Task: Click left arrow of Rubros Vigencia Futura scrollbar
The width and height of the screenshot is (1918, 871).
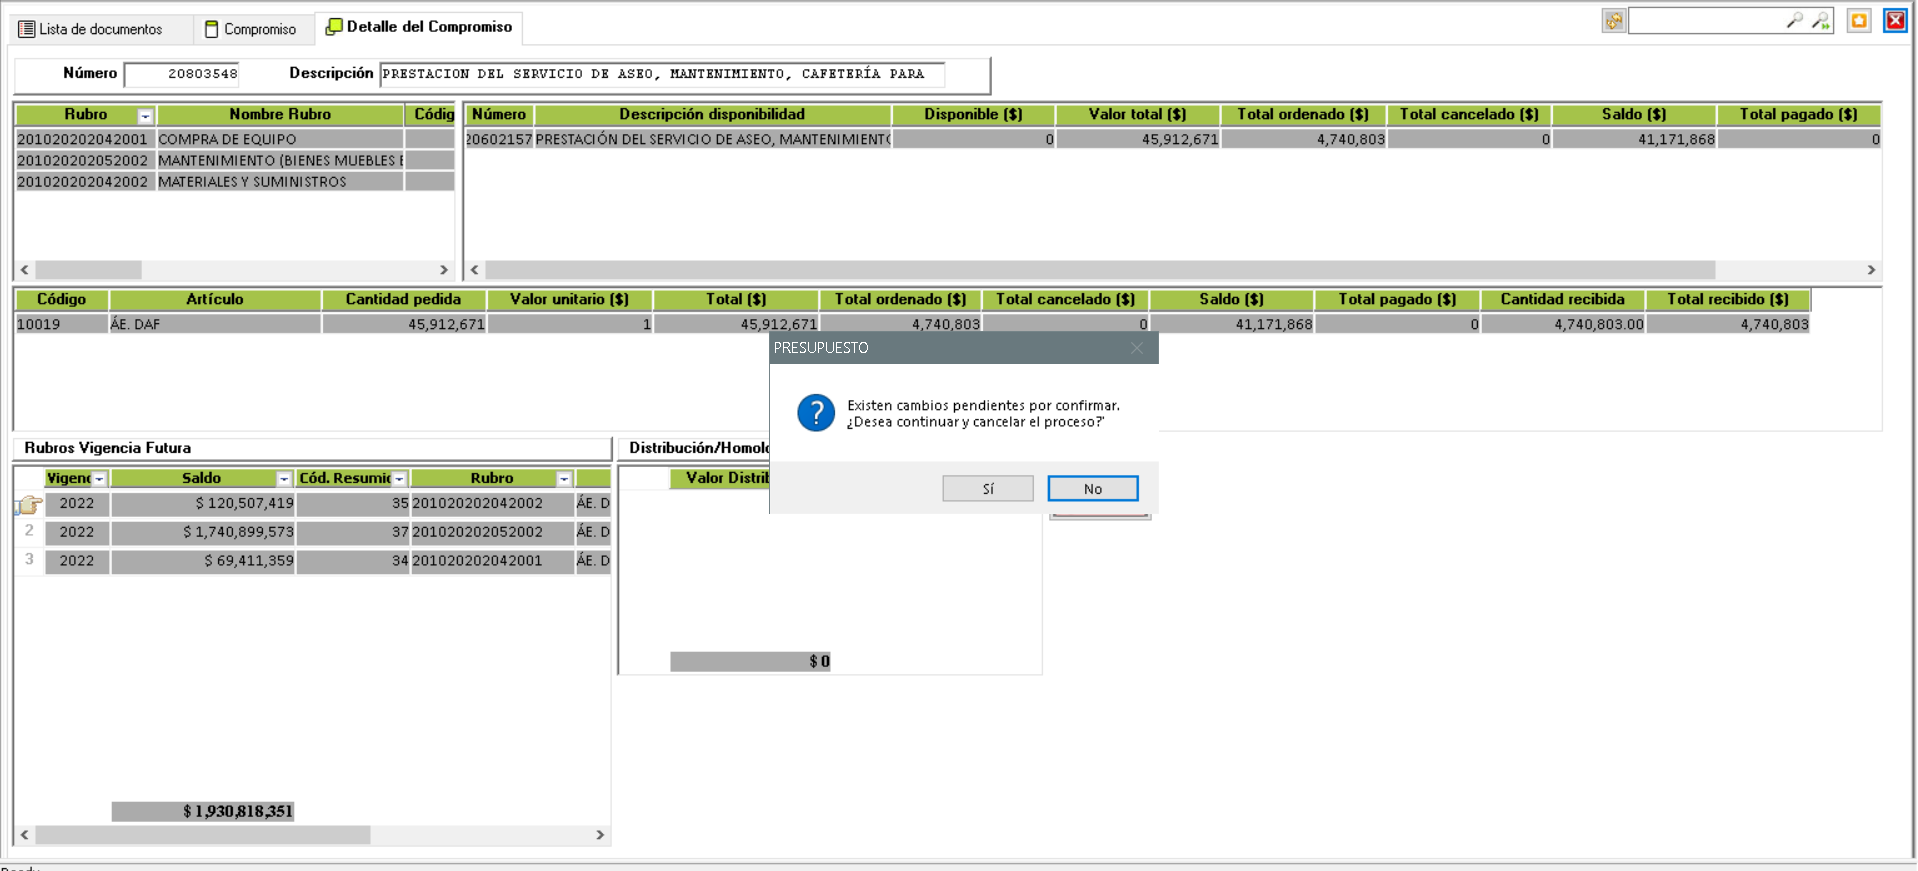Action: [x=25, y=835]
